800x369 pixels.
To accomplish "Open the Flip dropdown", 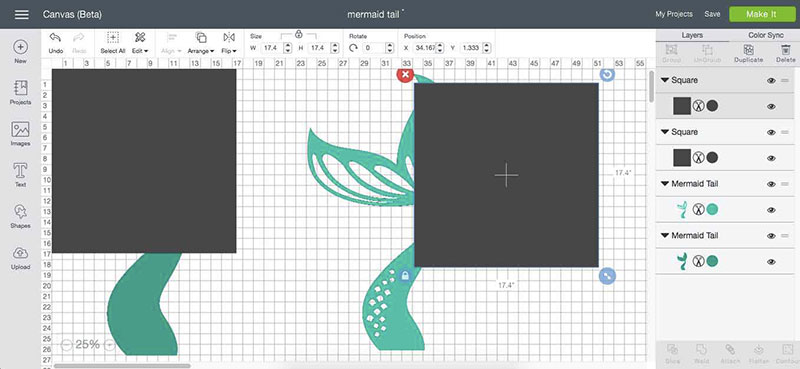I will coord(229,43).
